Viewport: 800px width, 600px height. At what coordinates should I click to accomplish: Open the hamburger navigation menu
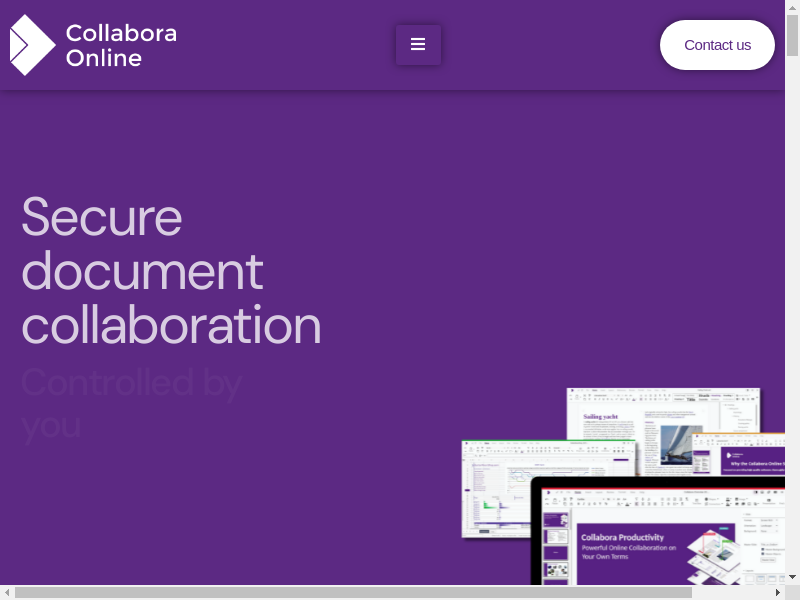pos(418,45)
